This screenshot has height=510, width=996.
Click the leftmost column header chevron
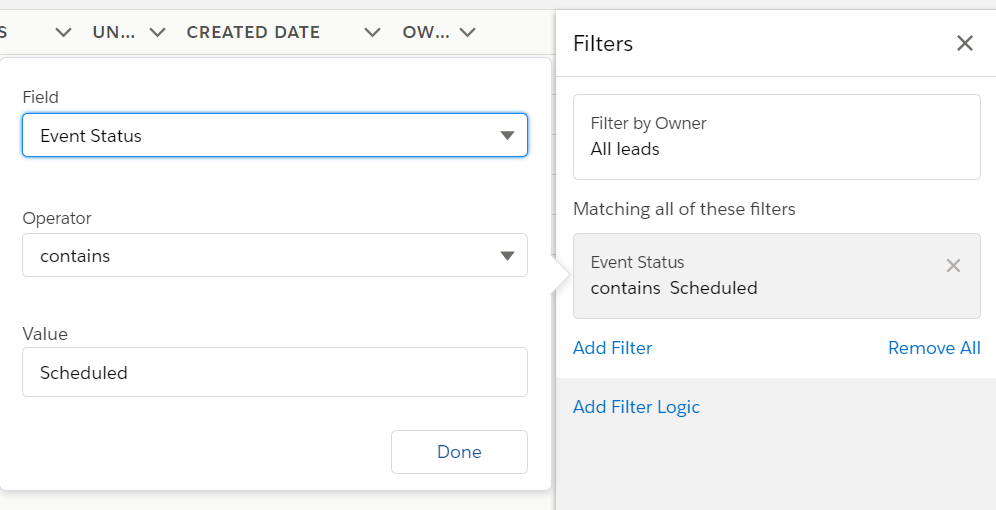63,32
